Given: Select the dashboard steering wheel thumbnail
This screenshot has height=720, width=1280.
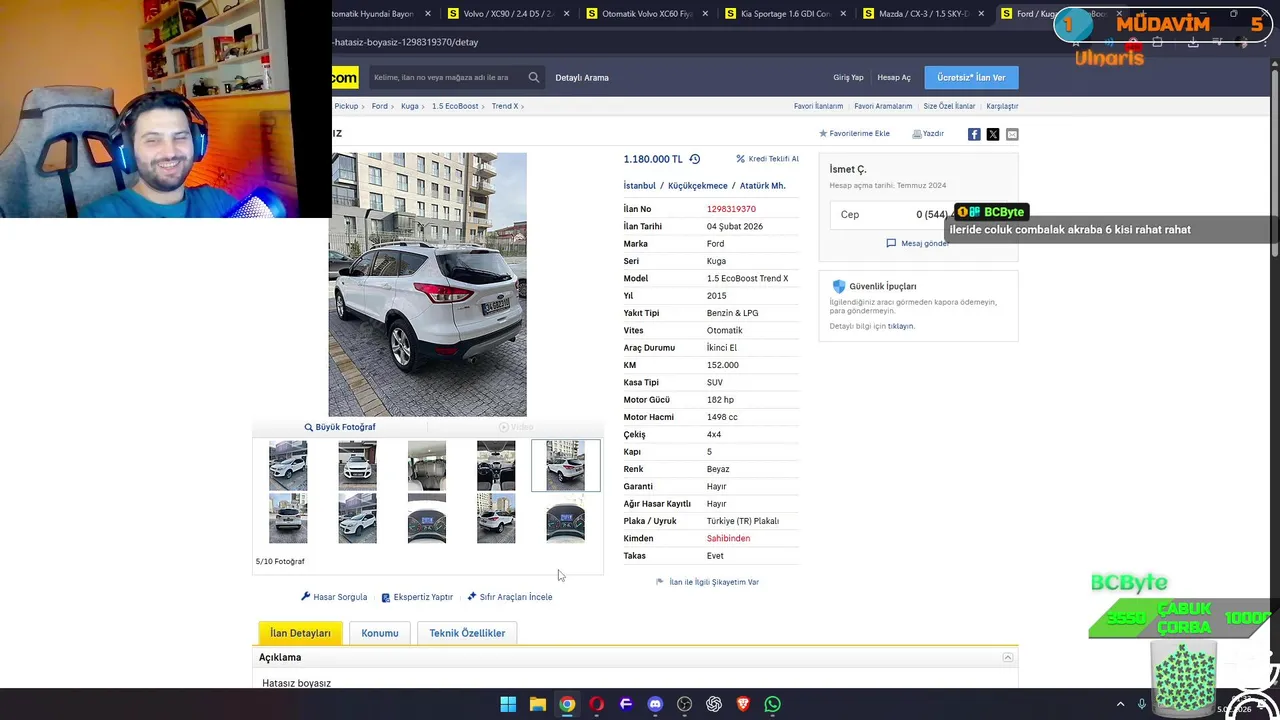Looking at the screenshot, I should coord(496,466).
